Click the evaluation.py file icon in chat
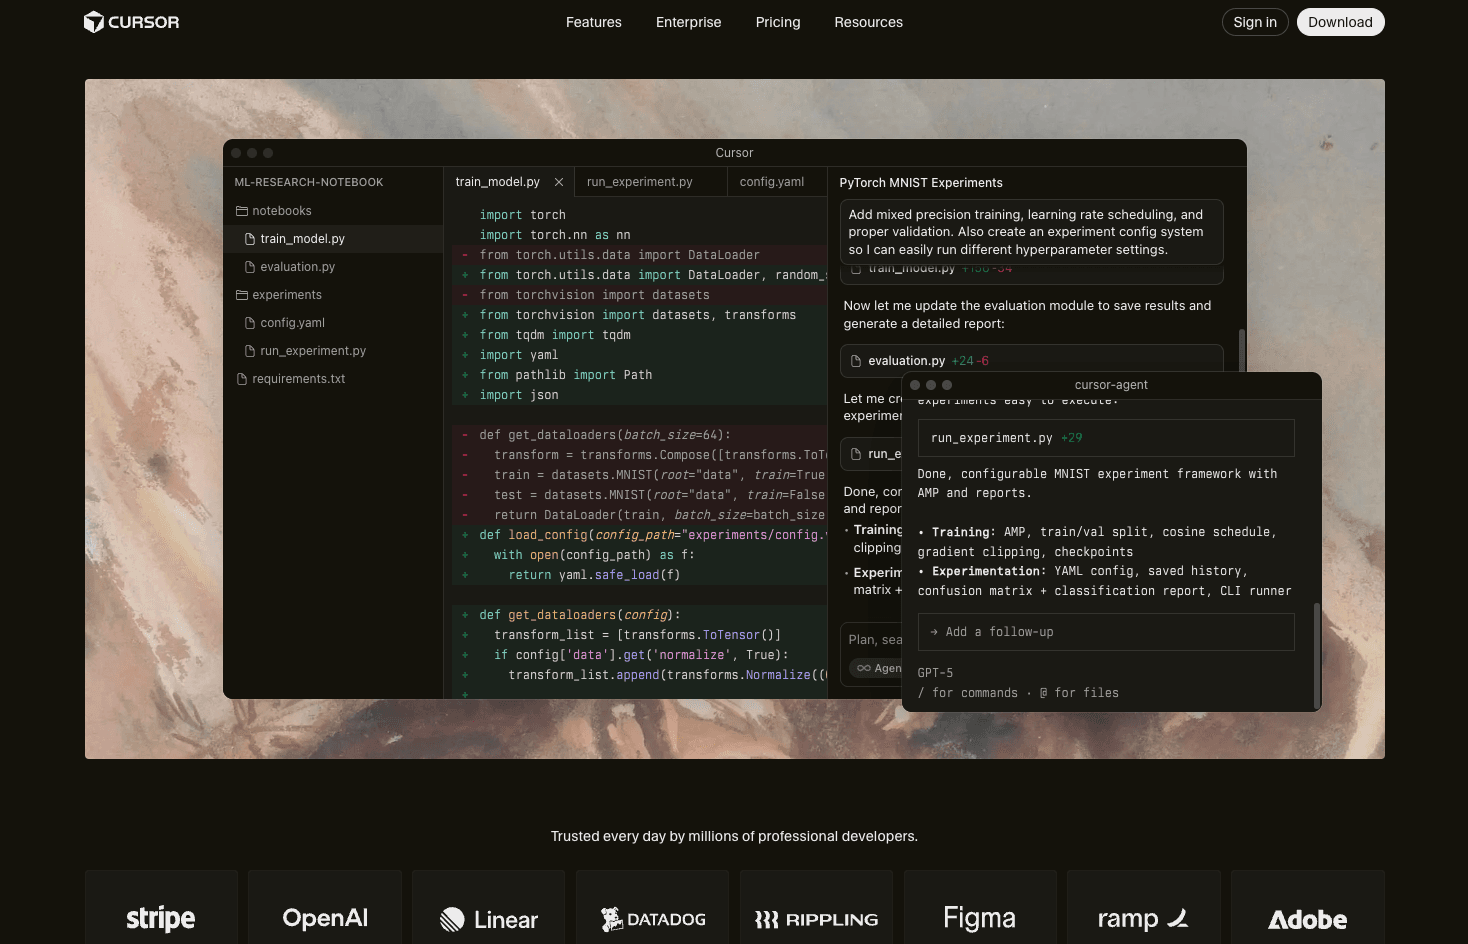Screen dimensions: 1468x944 coord(856,361)
